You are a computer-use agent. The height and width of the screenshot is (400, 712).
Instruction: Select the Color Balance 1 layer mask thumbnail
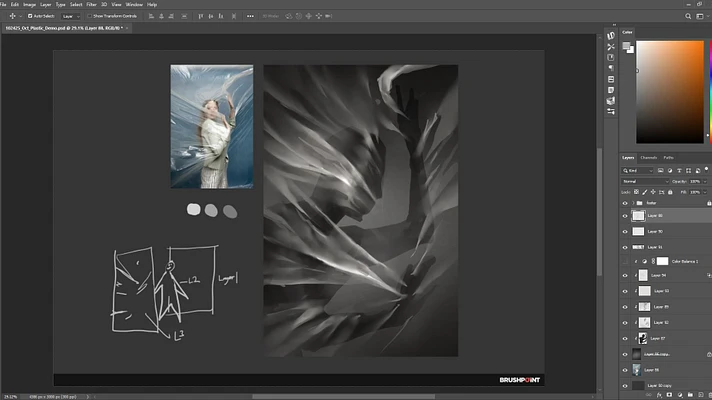(663, 261)
